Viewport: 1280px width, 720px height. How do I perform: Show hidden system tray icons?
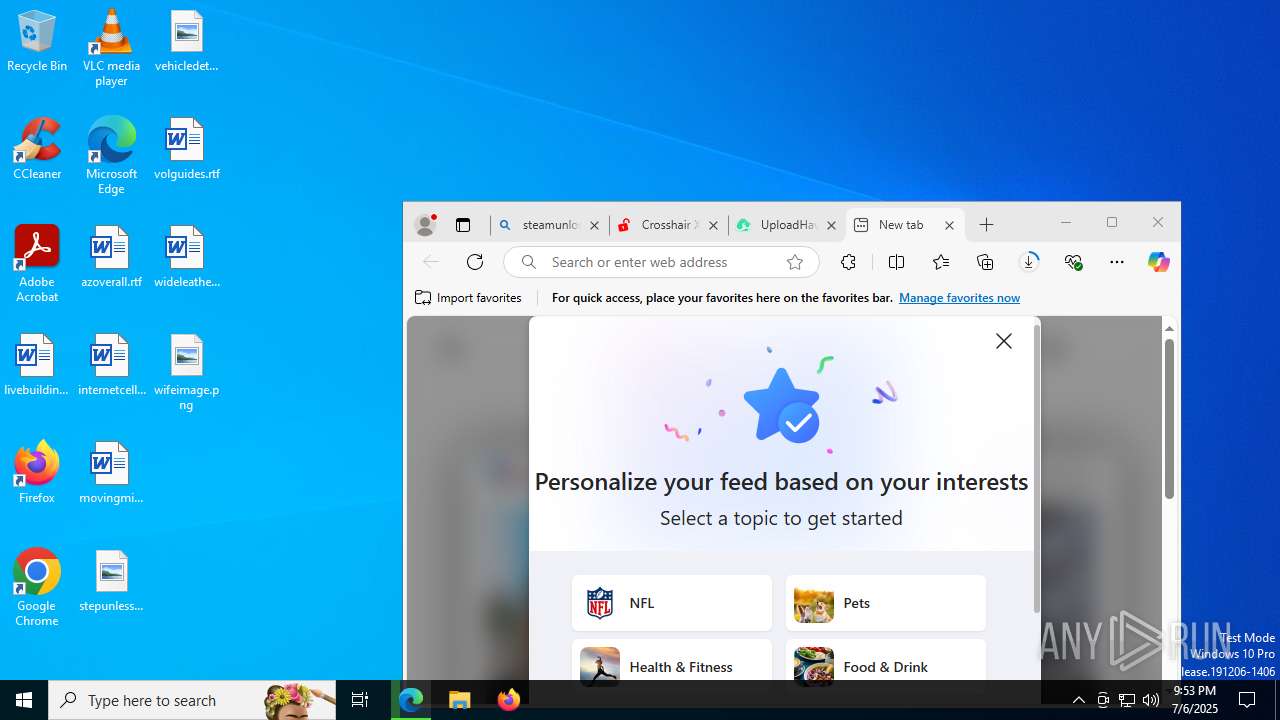1079,700
